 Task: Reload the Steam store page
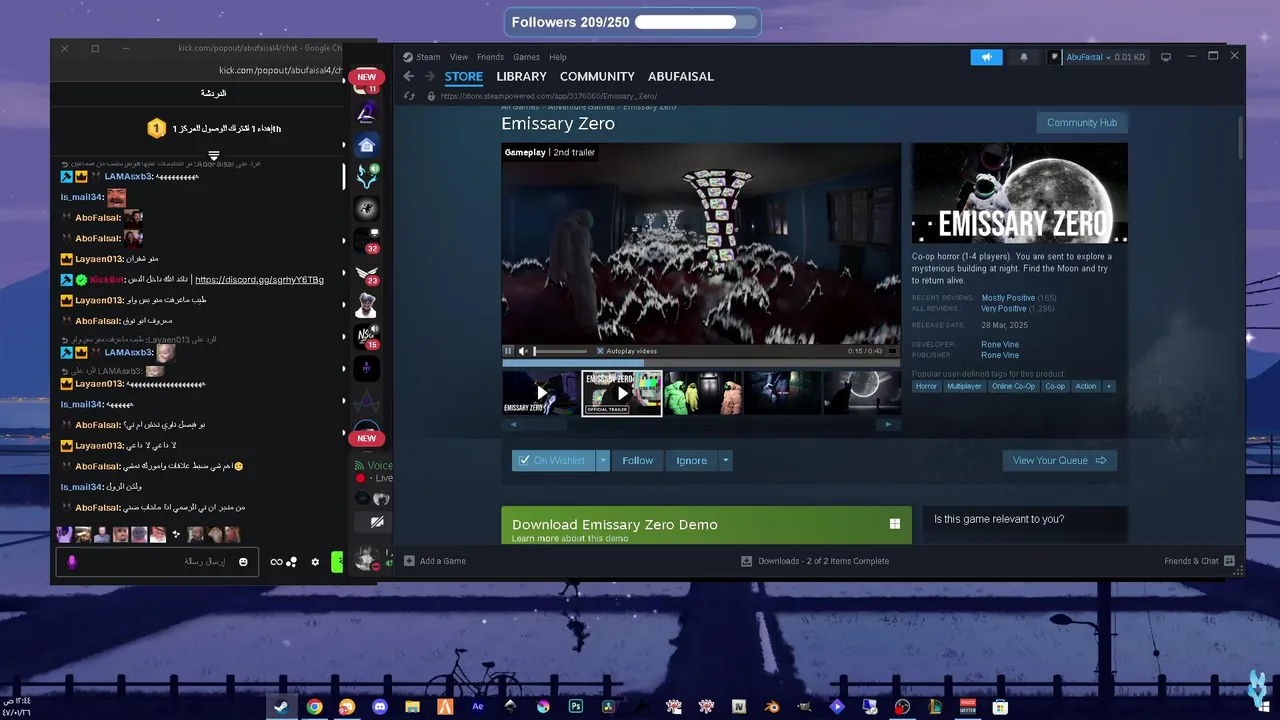pos(408,96)
